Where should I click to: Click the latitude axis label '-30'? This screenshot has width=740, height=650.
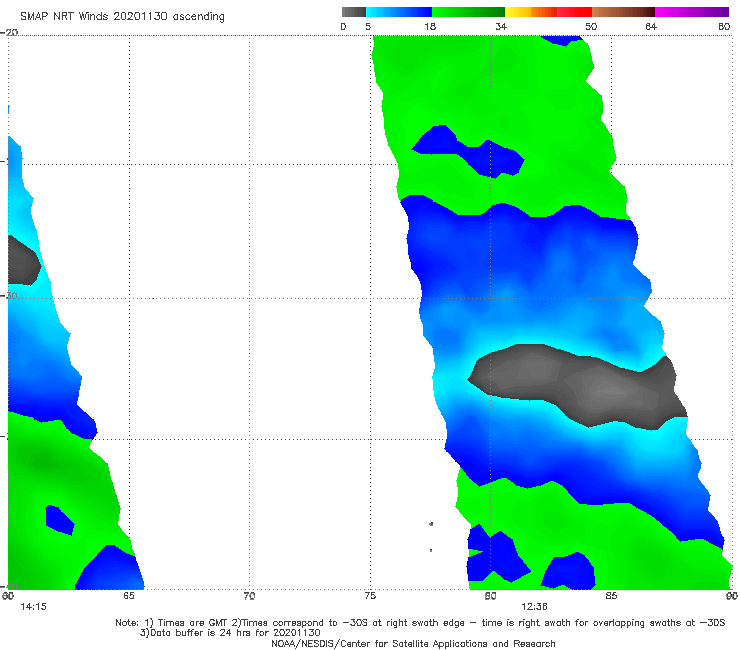[x=9, y=296]
